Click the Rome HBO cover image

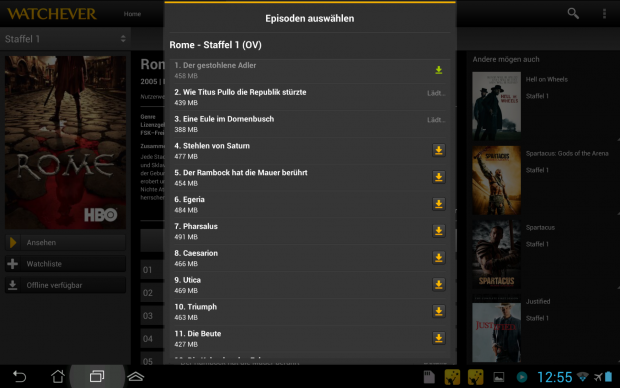(x=65, y=142)
